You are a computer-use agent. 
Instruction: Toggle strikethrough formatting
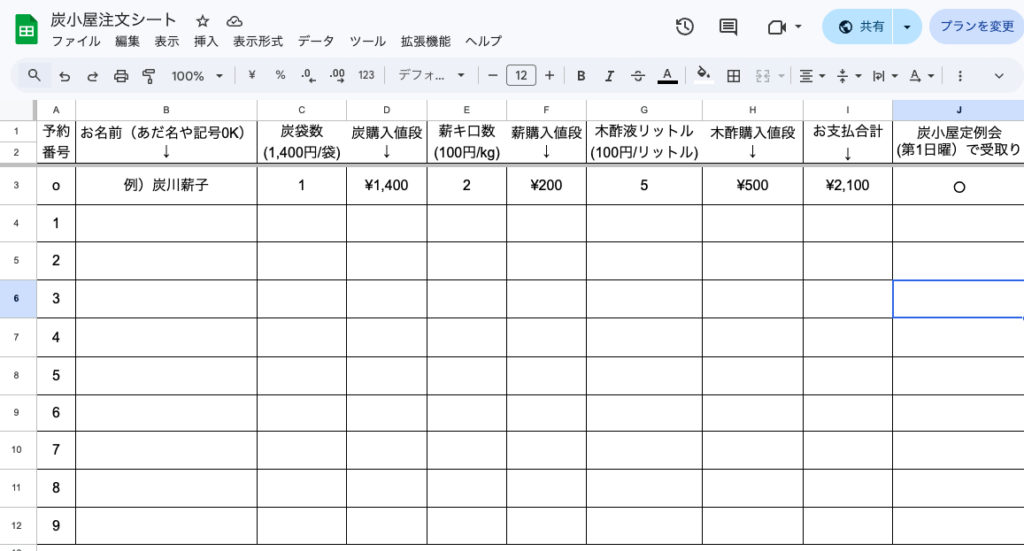637,76
